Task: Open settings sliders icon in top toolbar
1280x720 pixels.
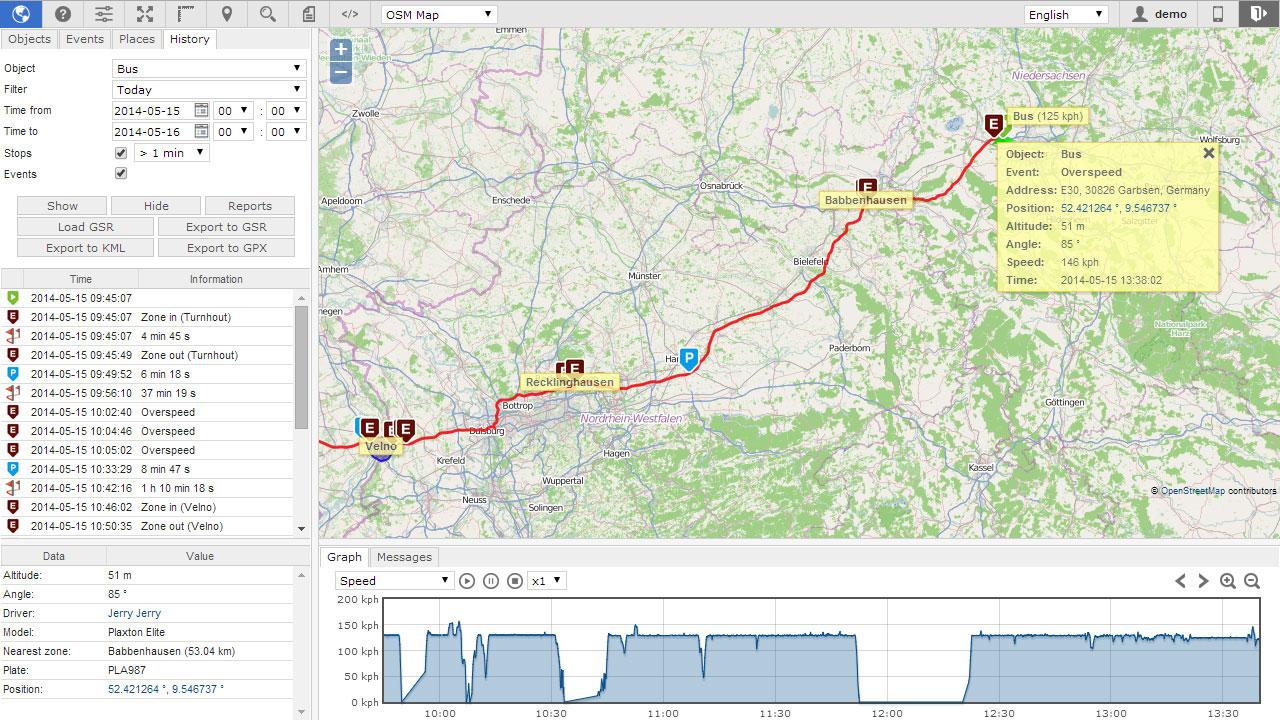Action: (x=104, y=14)
